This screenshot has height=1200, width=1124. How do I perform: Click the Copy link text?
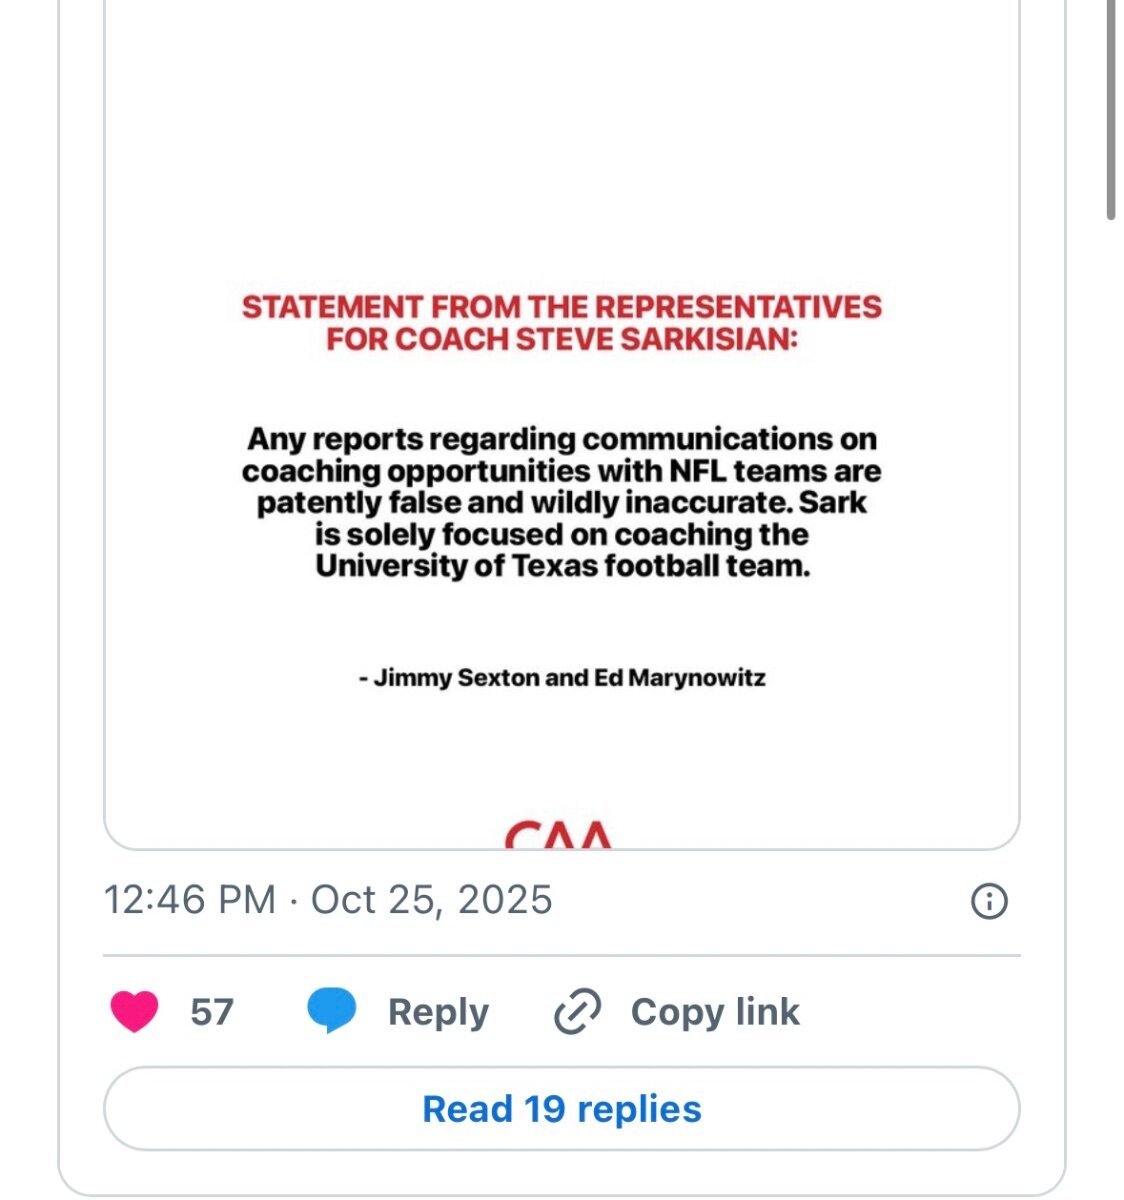tap(715, 1012)
